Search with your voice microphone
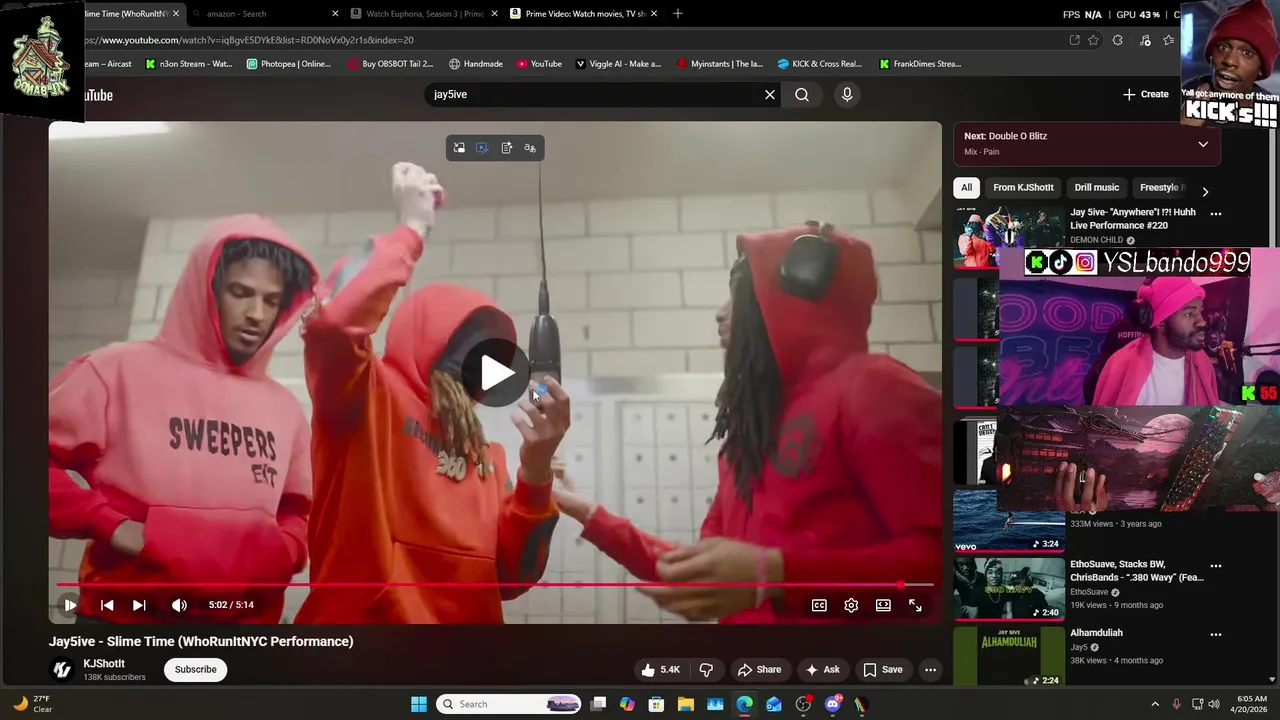Image resolution: width=1280 pixels, height=720 pixels. 847,95
